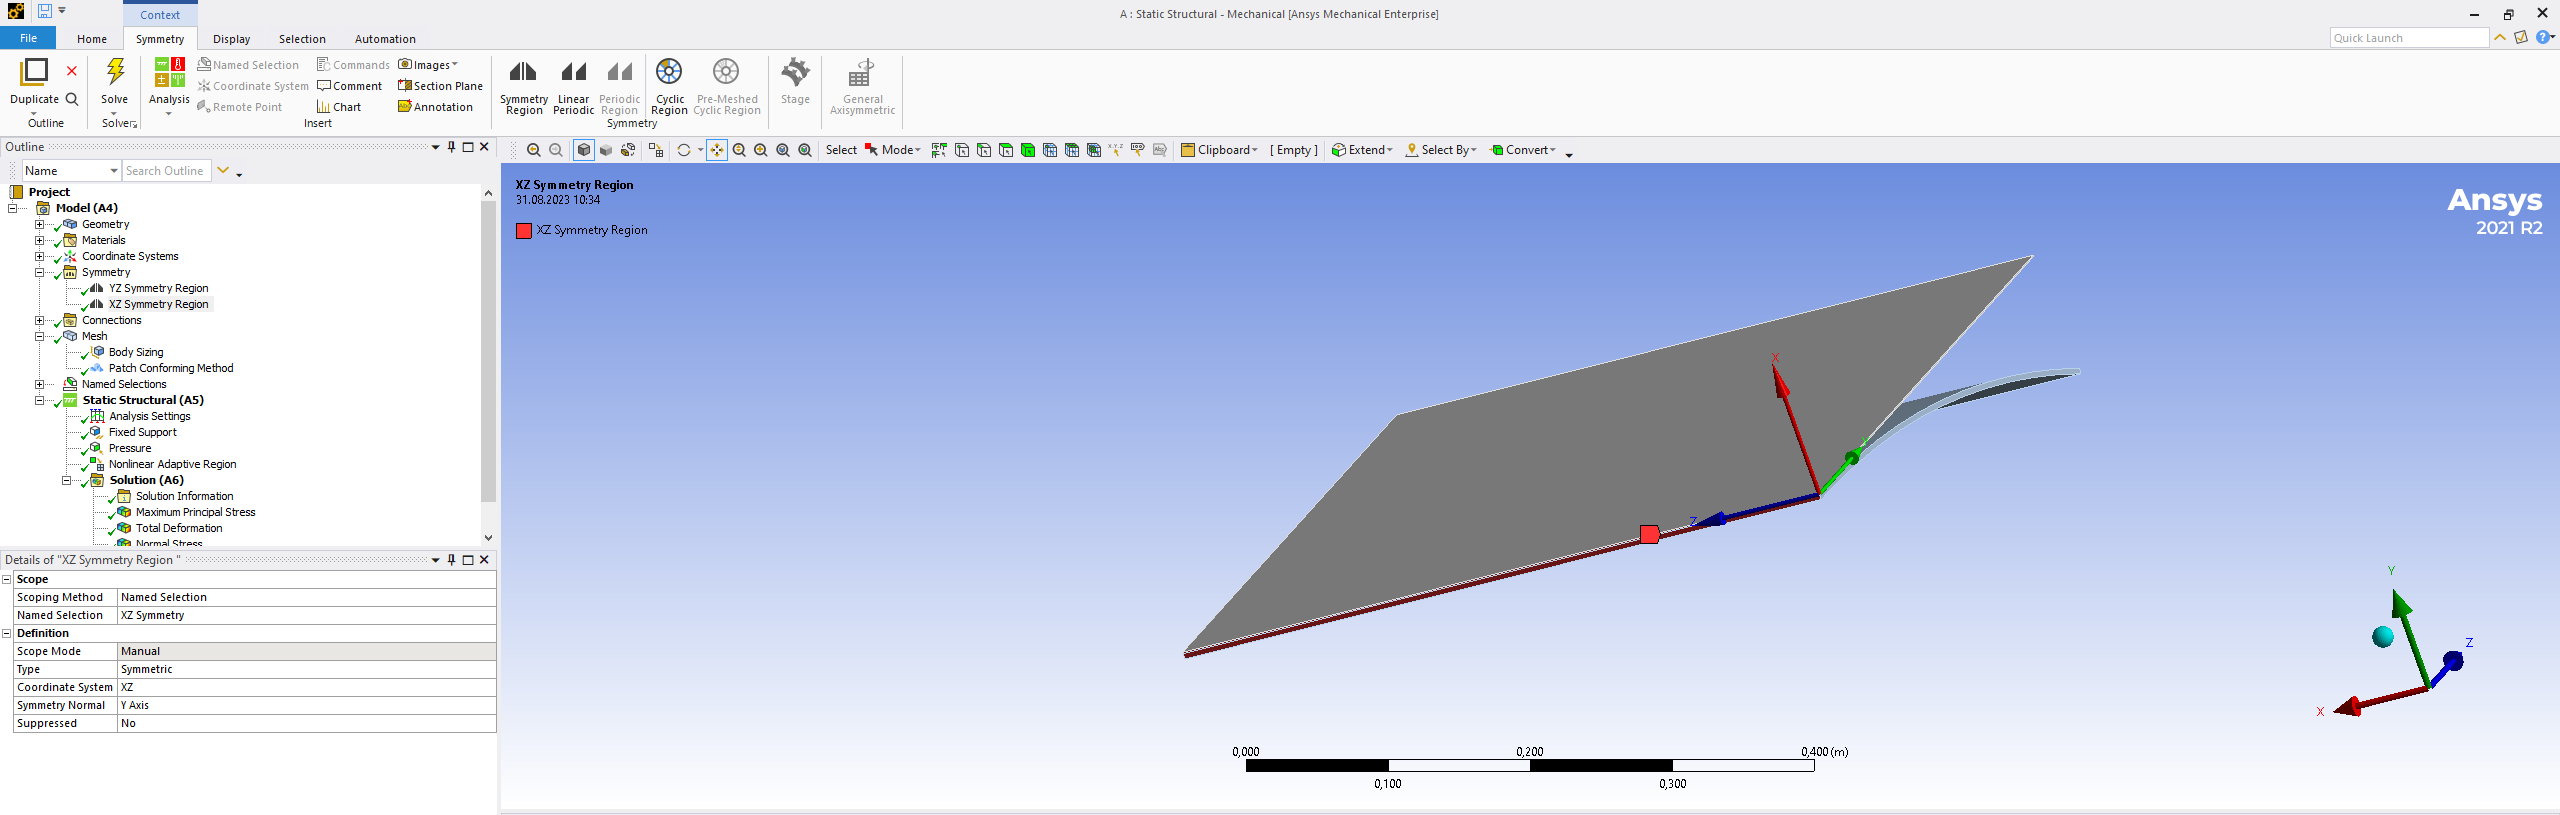The width and height of the screenshot is (2560, 815).
Task: Toggle the Outline panel auto-hide pin
Action: (452, 147)
